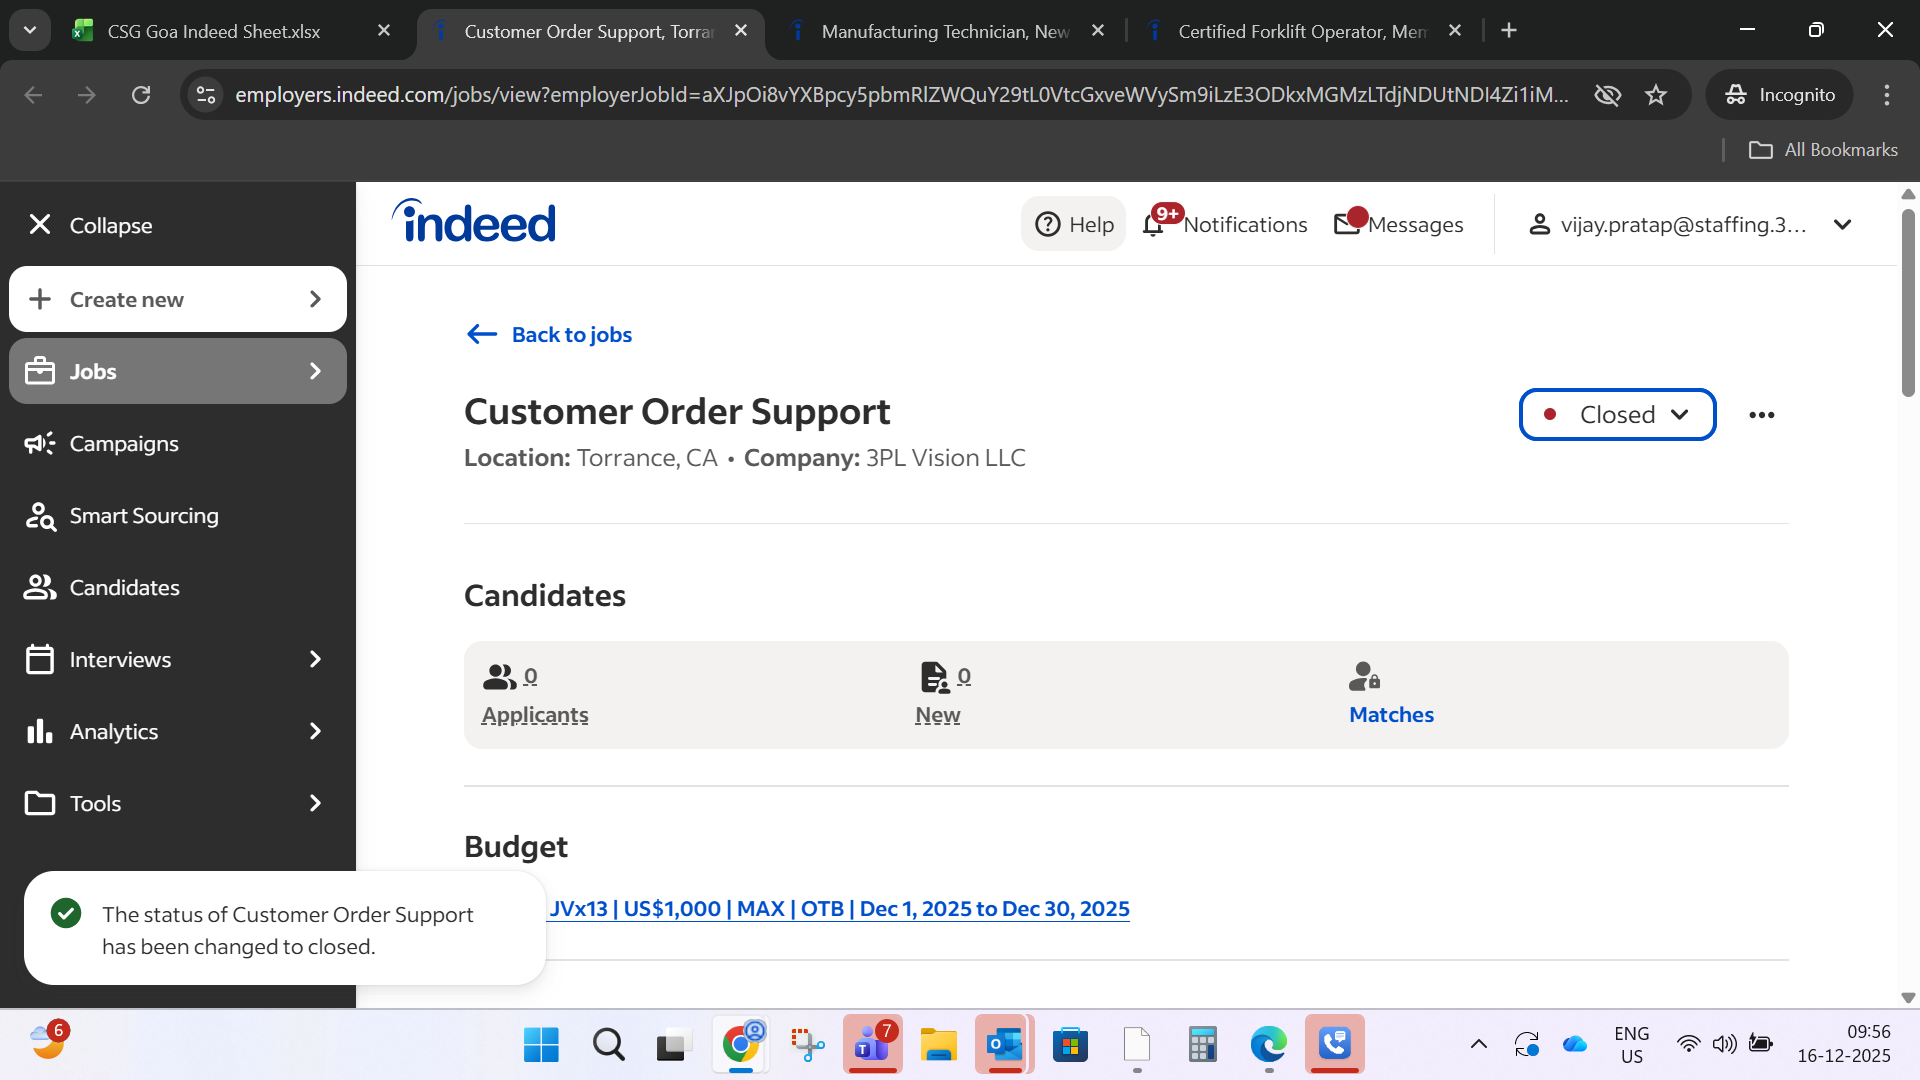Screen dimensions: 1920x1080
Task: Open the three-dot more options menu
Action: coord(1762,414)
